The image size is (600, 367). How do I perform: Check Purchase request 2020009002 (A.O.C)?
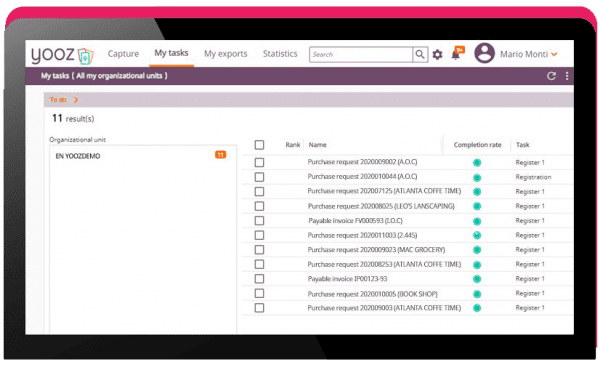[259, 163]
